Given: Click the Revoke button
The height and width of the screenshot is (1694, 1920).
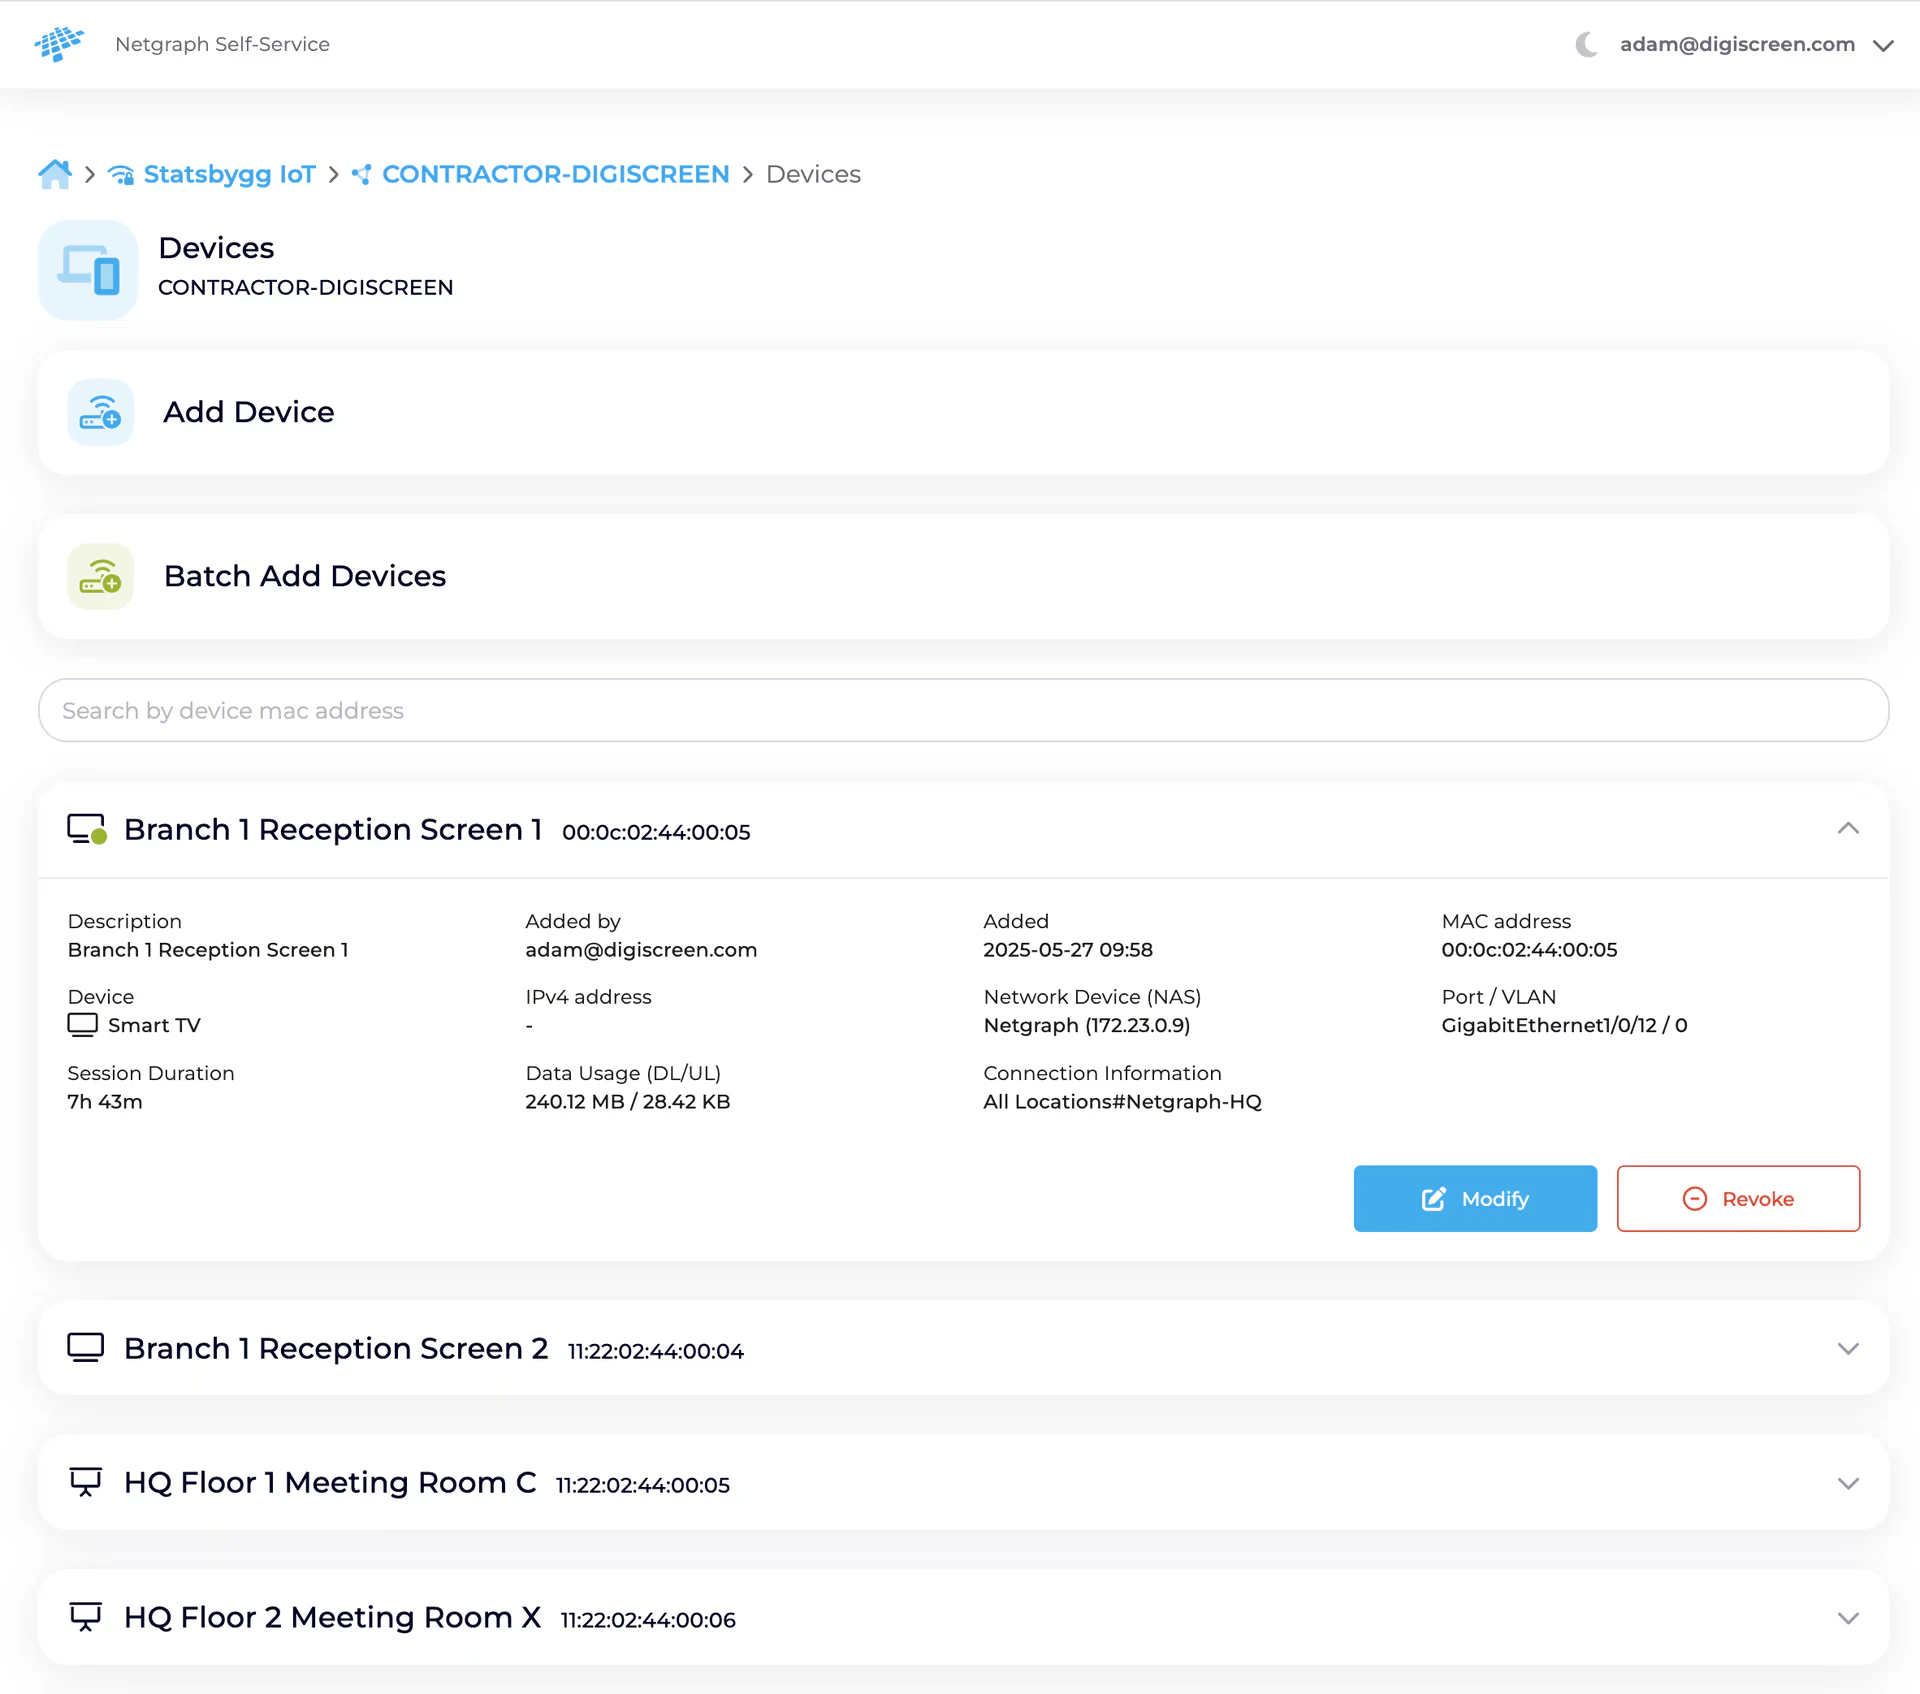Looking at the screenshot, I should click(1738, 1198).
